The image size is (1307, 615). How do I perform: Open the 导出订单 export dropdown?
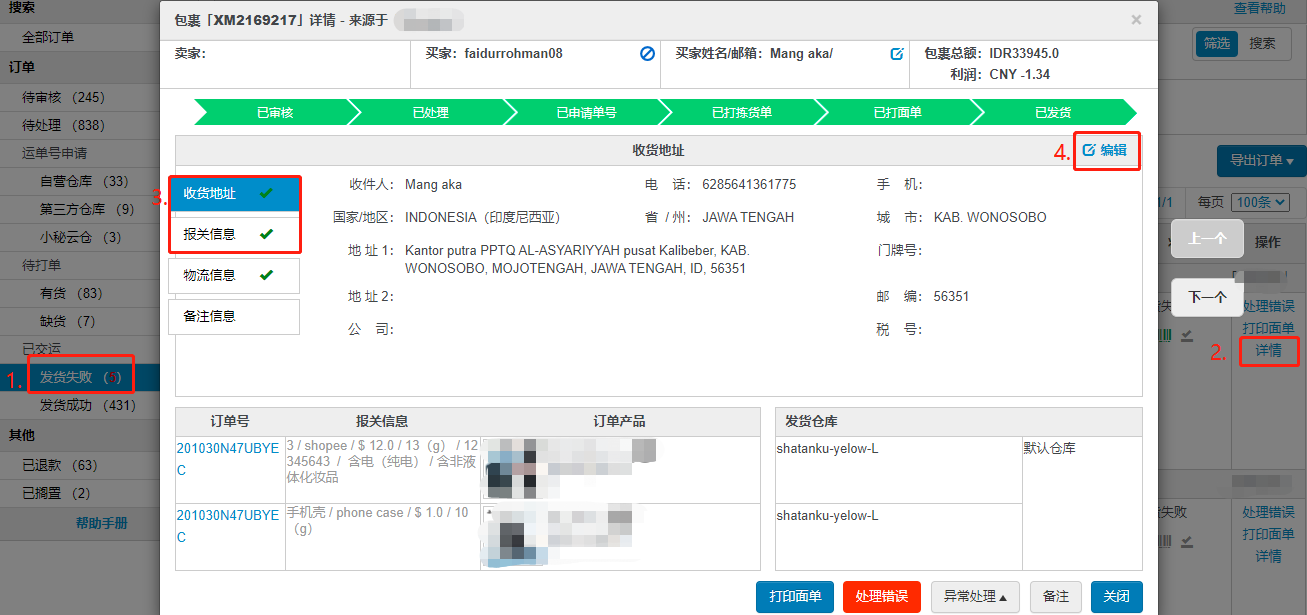1261,161
